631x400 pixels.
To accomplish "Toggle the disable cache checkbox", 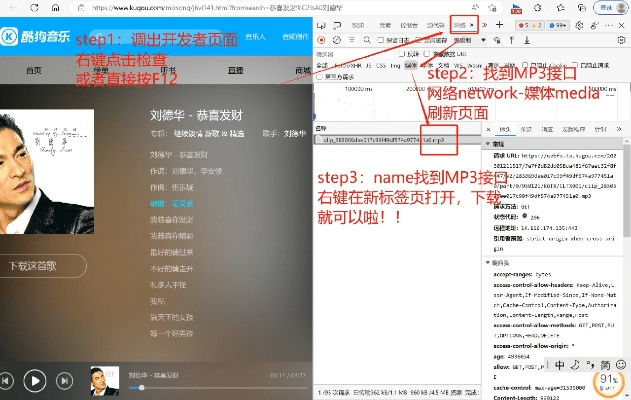I will (x=419, y=40).
